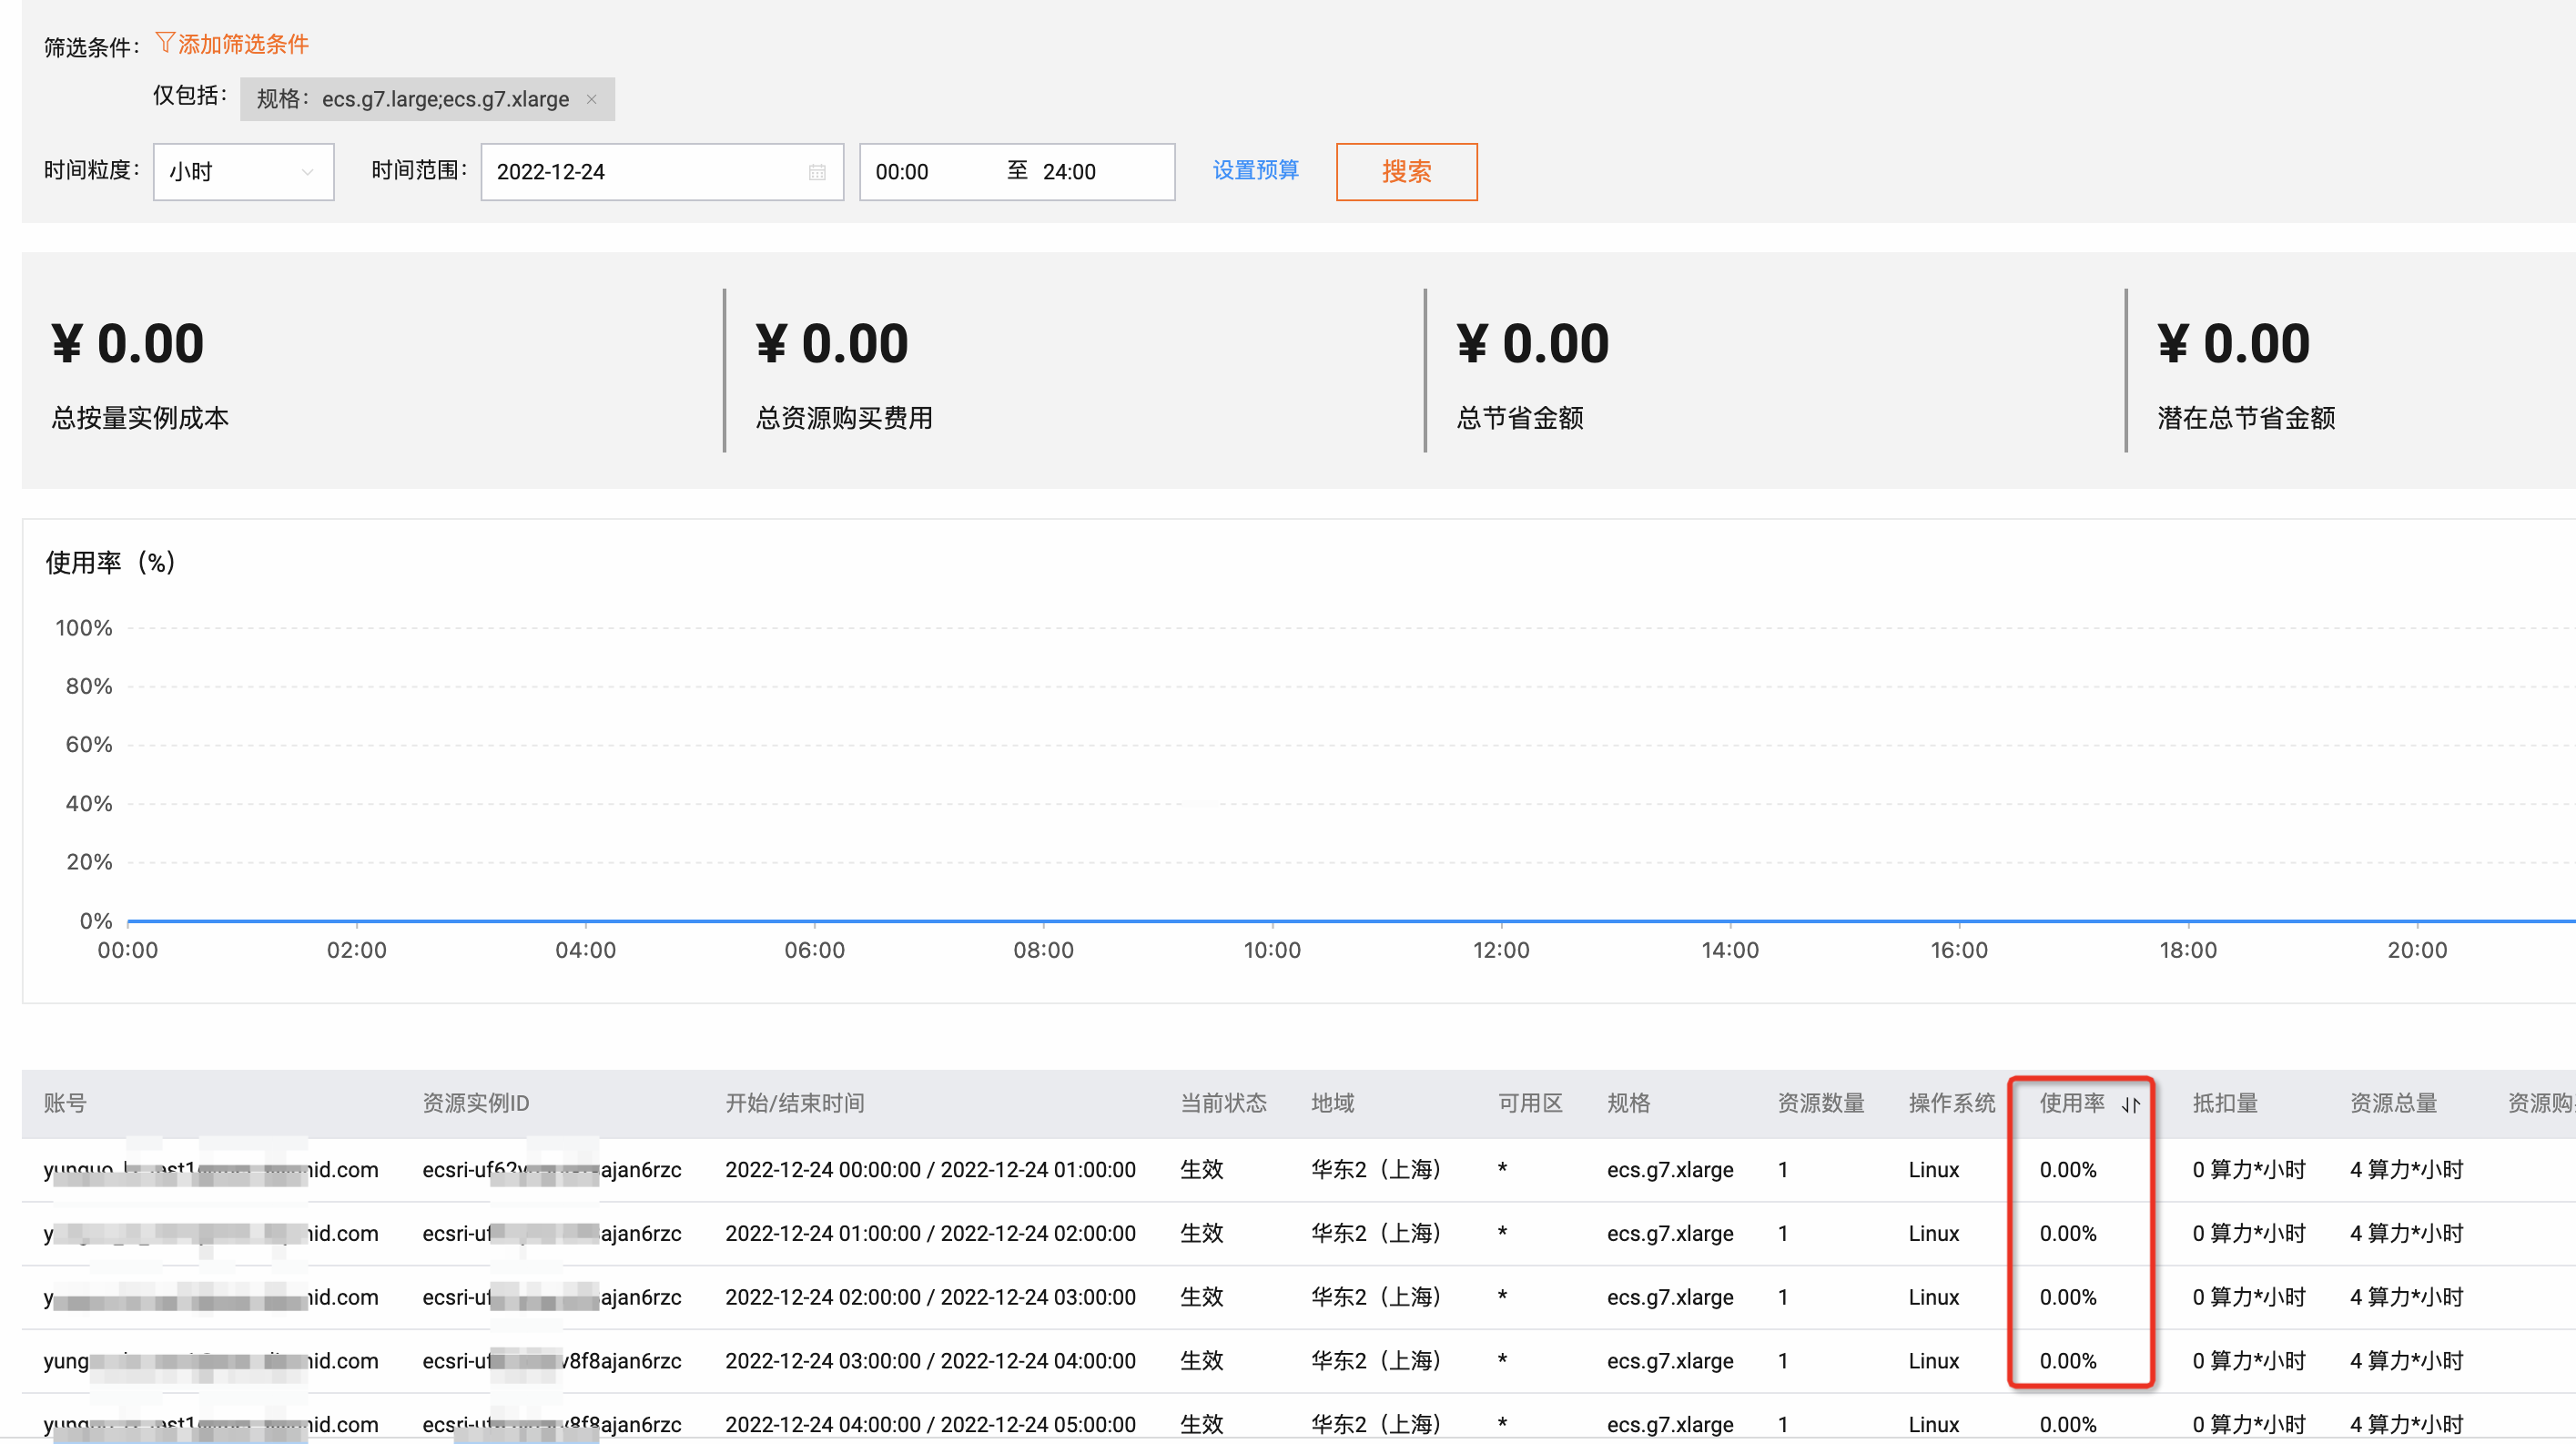Screen dimensions: 2576x1444
Task: Click the resource instance ID column header
Action: tap(475, 1103)
